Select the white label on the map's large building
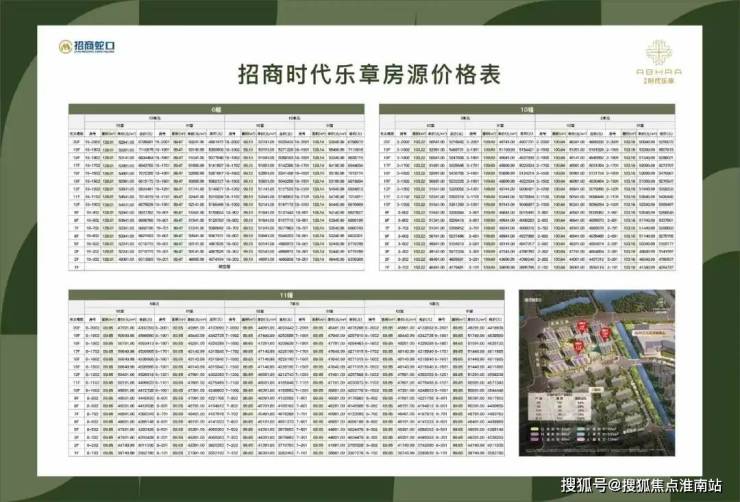The image size is (740, 502). [x=649, y=333]
